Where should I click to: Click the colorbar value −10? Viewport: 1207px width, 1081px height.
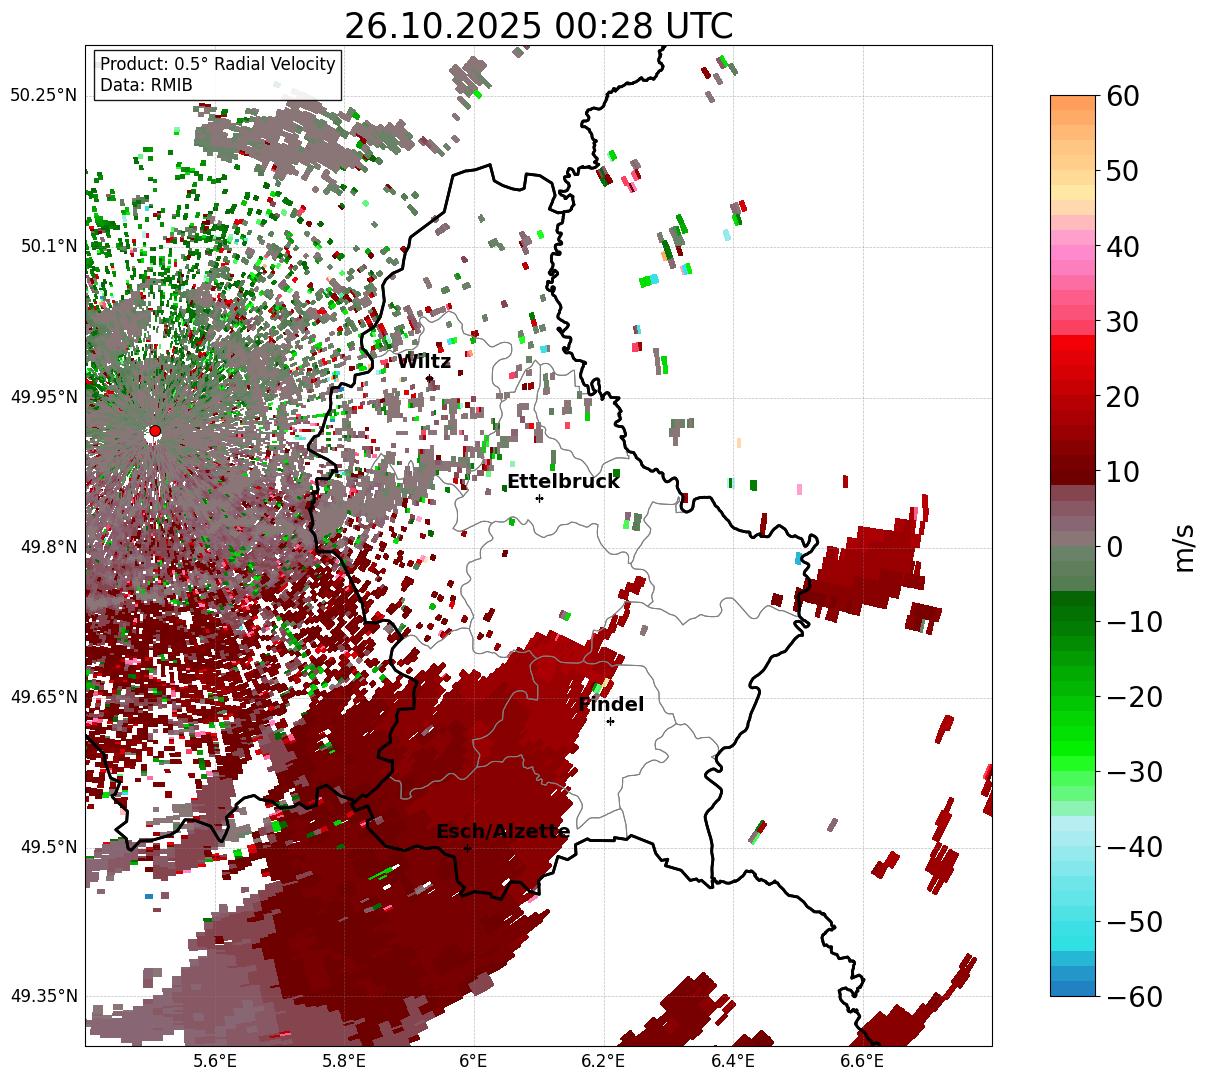click(x=1134, y=622)
